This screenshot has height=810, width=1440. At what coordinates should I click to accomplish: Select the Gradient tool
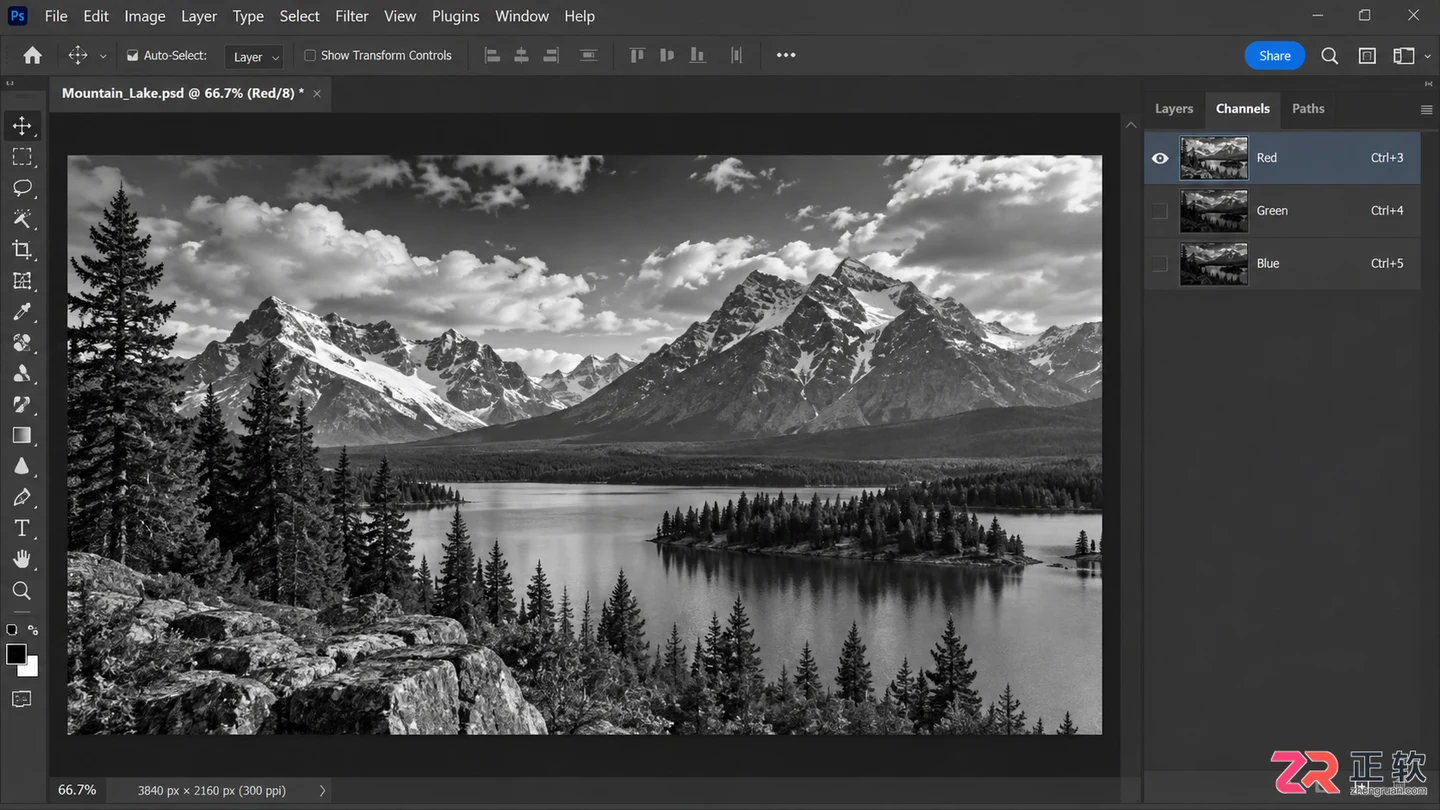pos(22,435)
